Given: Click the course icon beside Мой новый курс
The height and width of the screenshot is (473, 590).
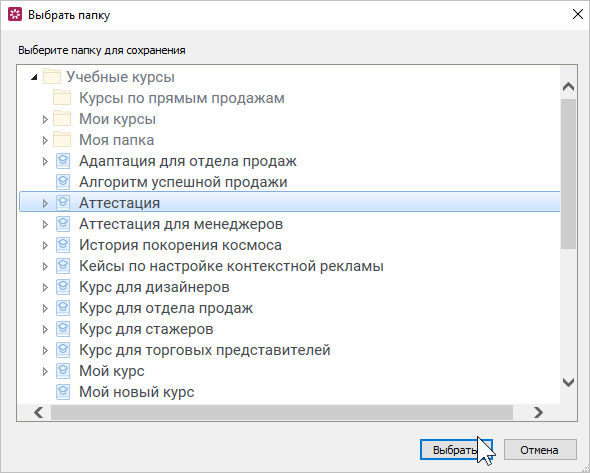Looking at the screenshot, I should coord(63,392).
